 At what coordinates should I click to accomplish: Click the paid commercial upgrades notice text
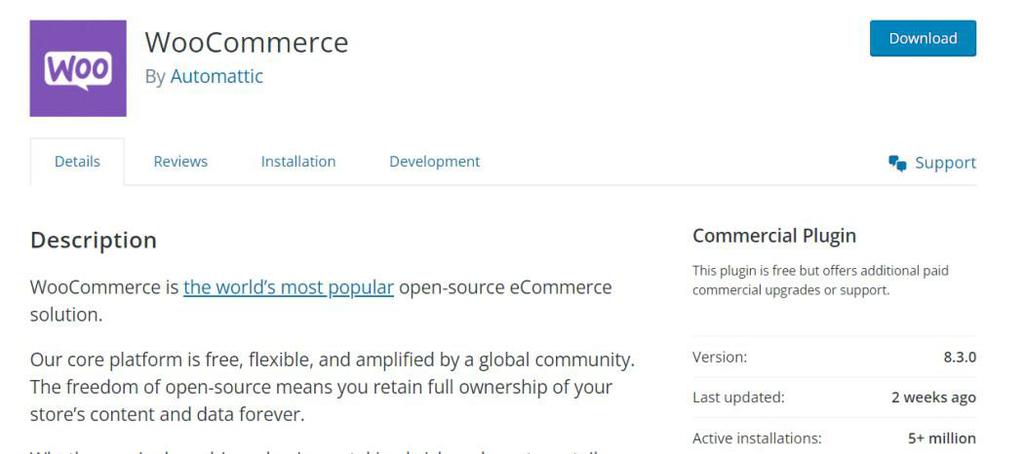[820, 280]
